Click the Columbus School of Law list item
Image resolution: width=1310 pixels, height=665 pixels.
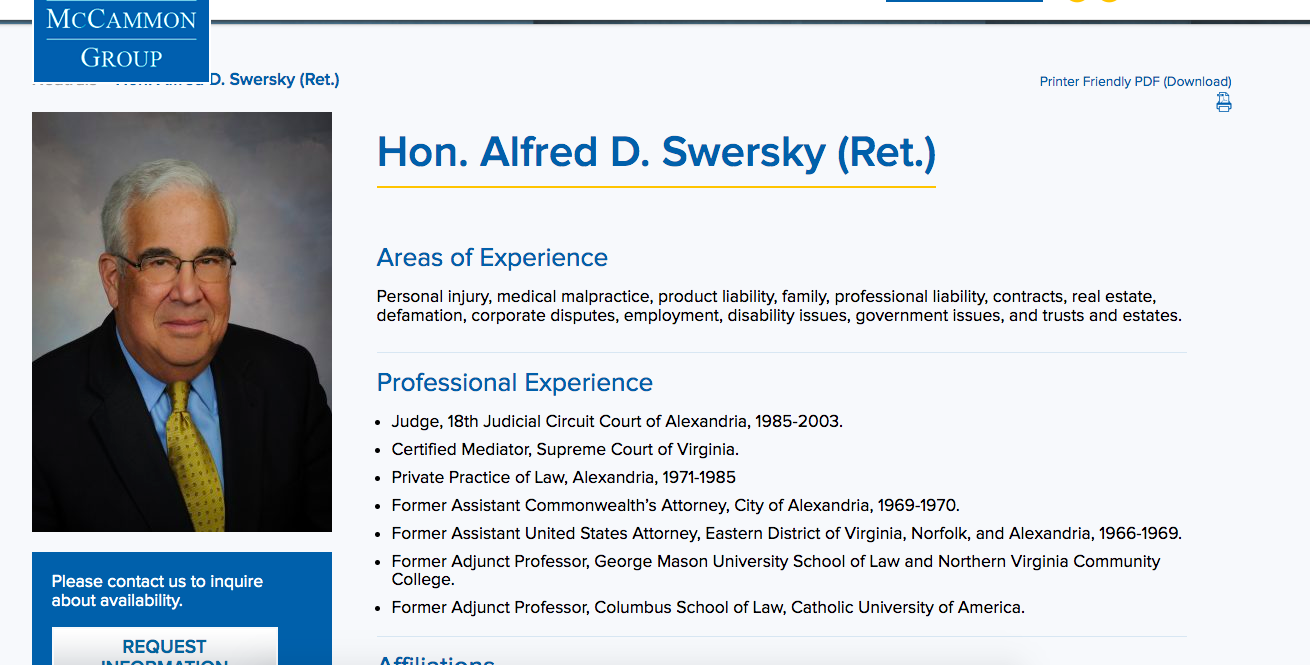pos(708,608)
